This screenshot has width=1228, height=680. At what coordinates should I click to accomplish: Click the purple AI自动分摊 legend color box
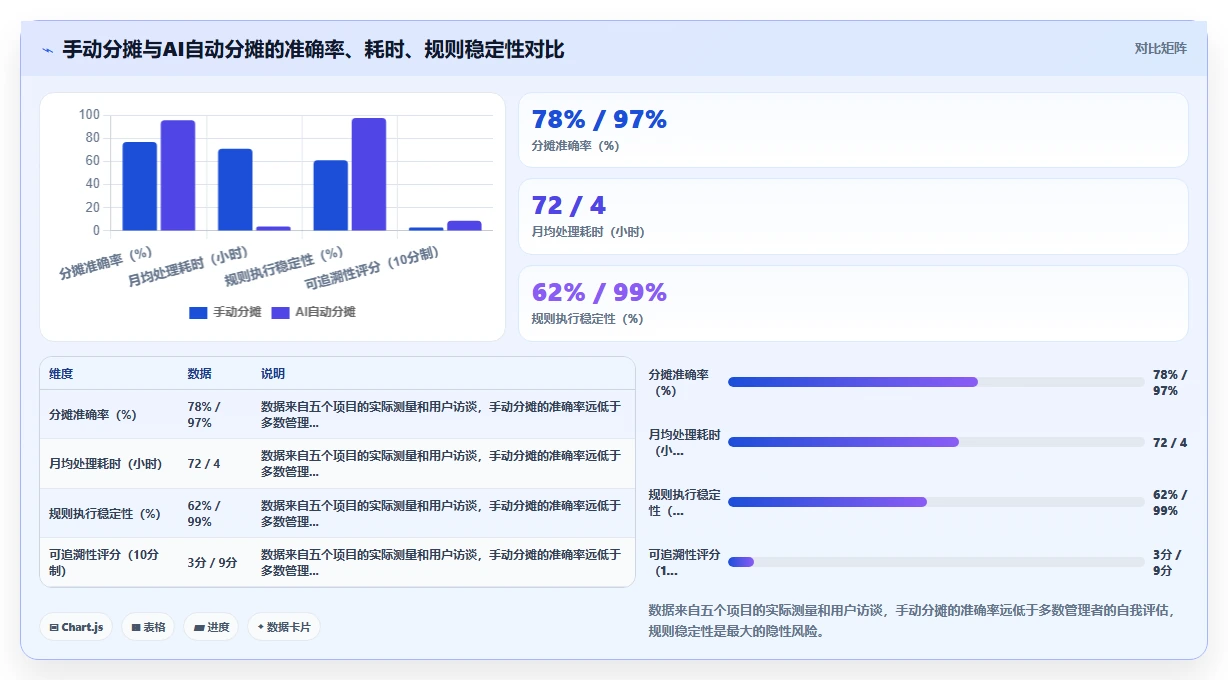(x=281, y=312)
